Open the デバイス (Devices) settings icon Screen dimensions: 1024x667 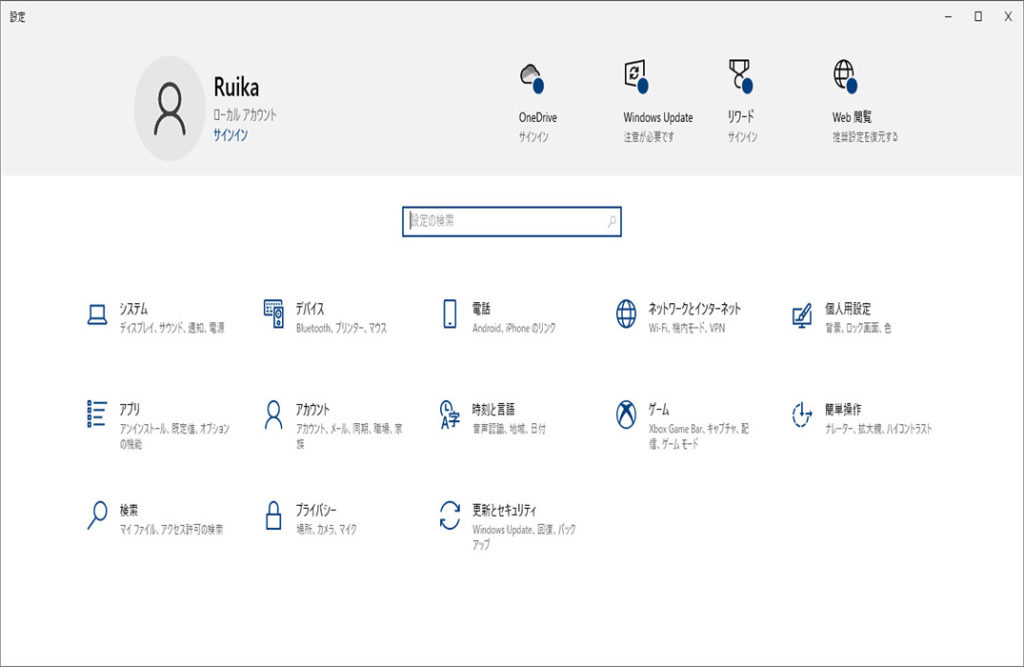point(274,315)
